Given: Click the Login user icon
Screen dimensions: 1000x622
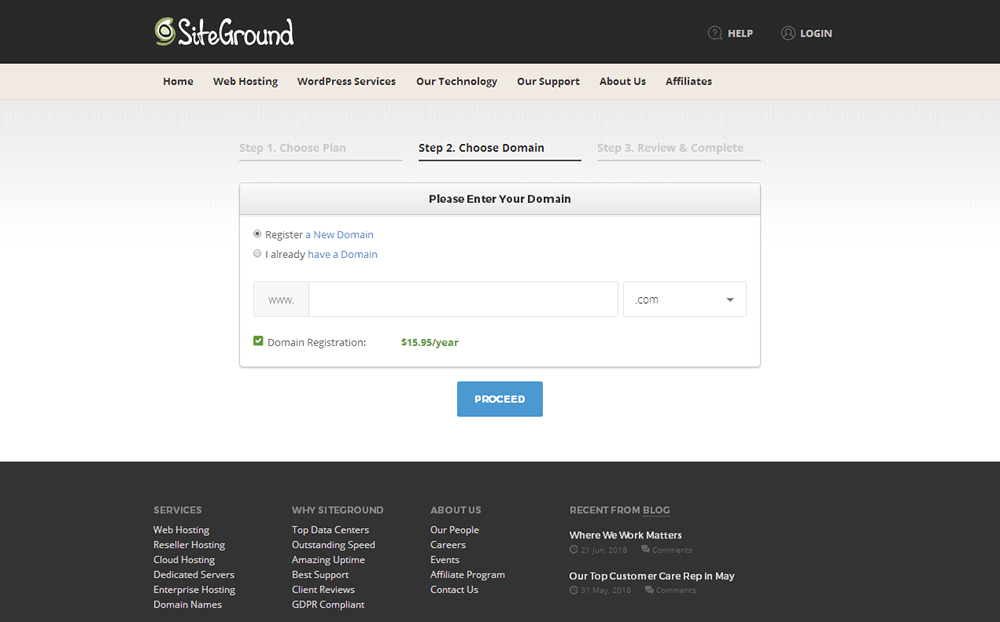Looking at the screenshot, I should (788, 33).
